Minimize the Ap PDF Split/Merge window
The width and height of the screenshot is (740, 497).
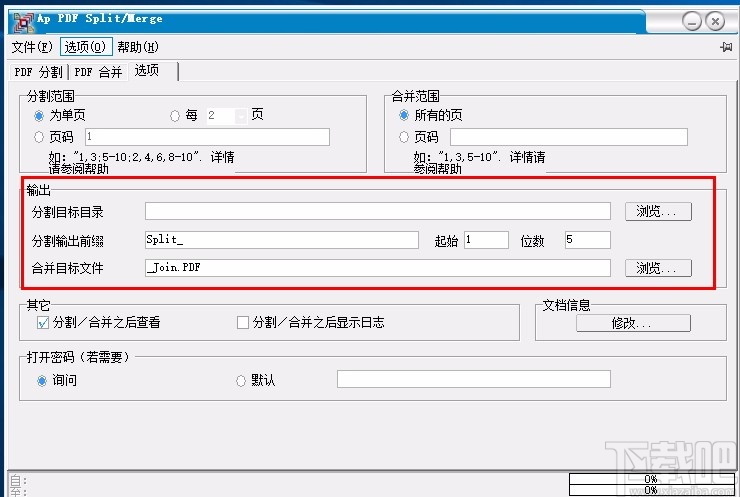[x=691, y=21]
